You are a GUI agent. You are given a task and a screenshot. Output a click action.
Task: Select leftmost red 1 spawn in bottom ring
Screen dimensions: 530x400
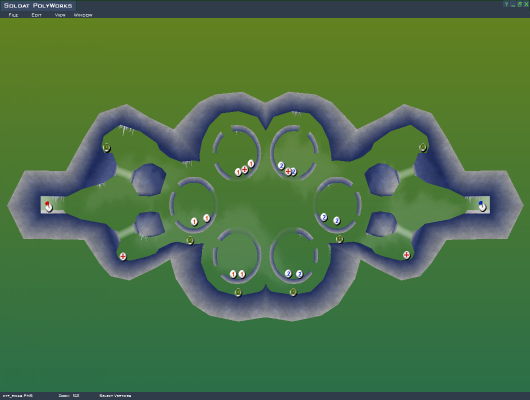(233, 274)
